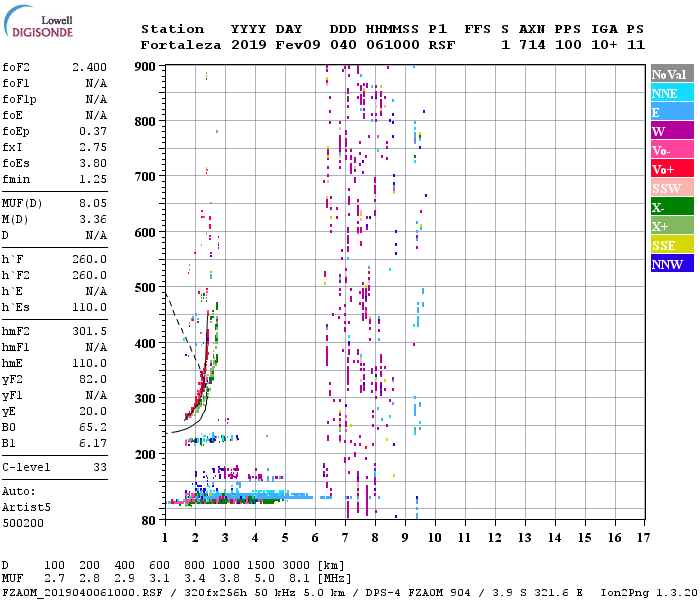The width and height of the screenshot is (700, 600).
Task: Select the pink Vo- legend swatch
Action: (672, 150)
